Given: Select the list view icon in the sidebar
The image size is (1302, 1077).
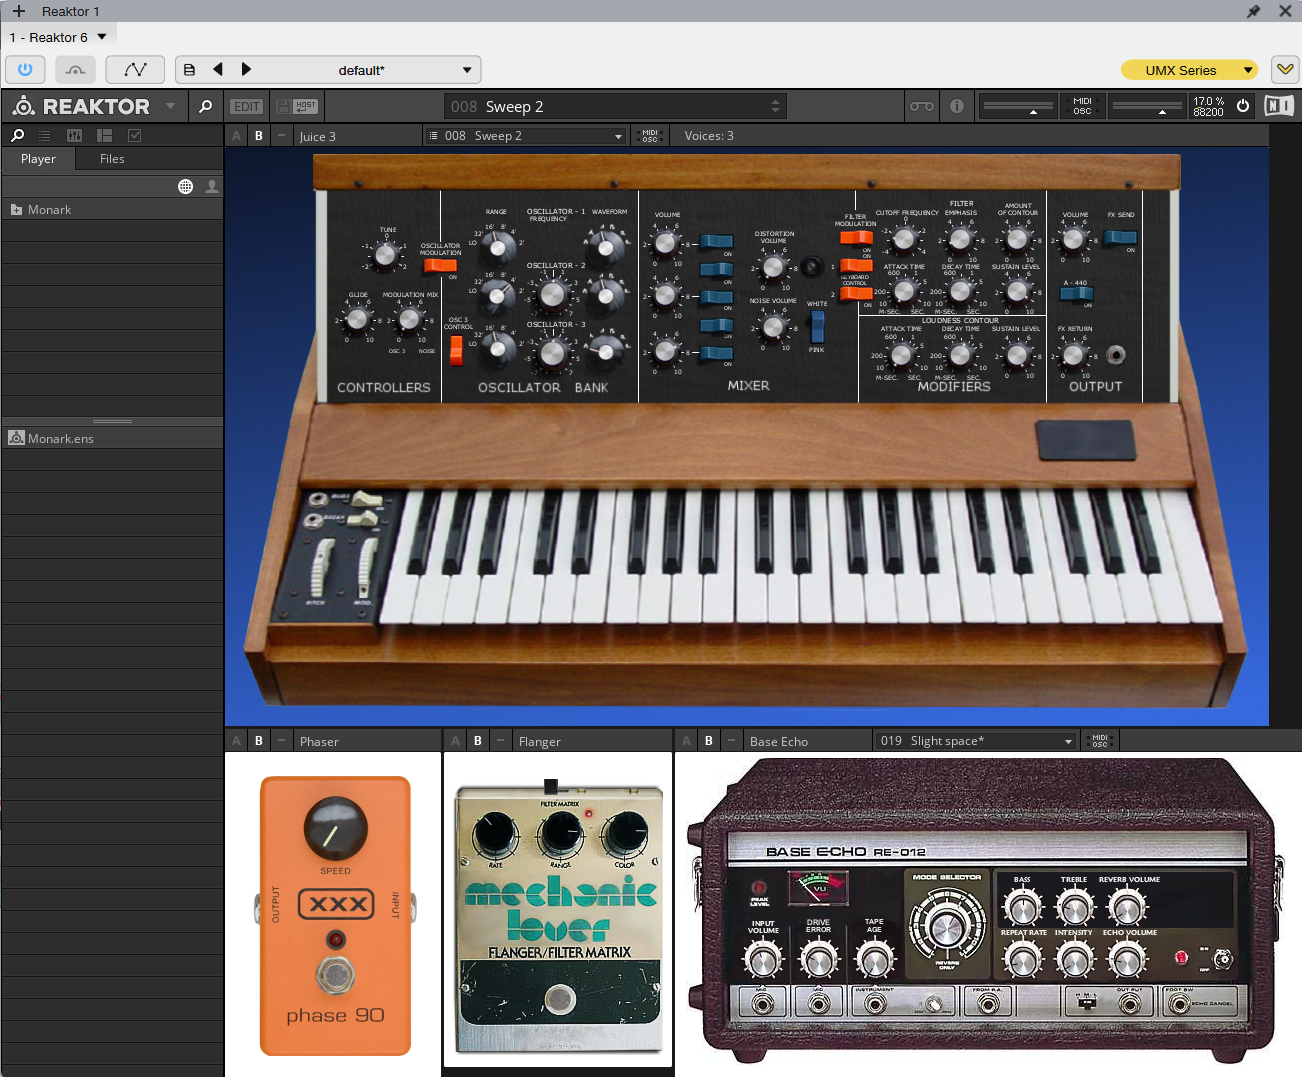Looking at the screenshot, I should click(44, 135).
